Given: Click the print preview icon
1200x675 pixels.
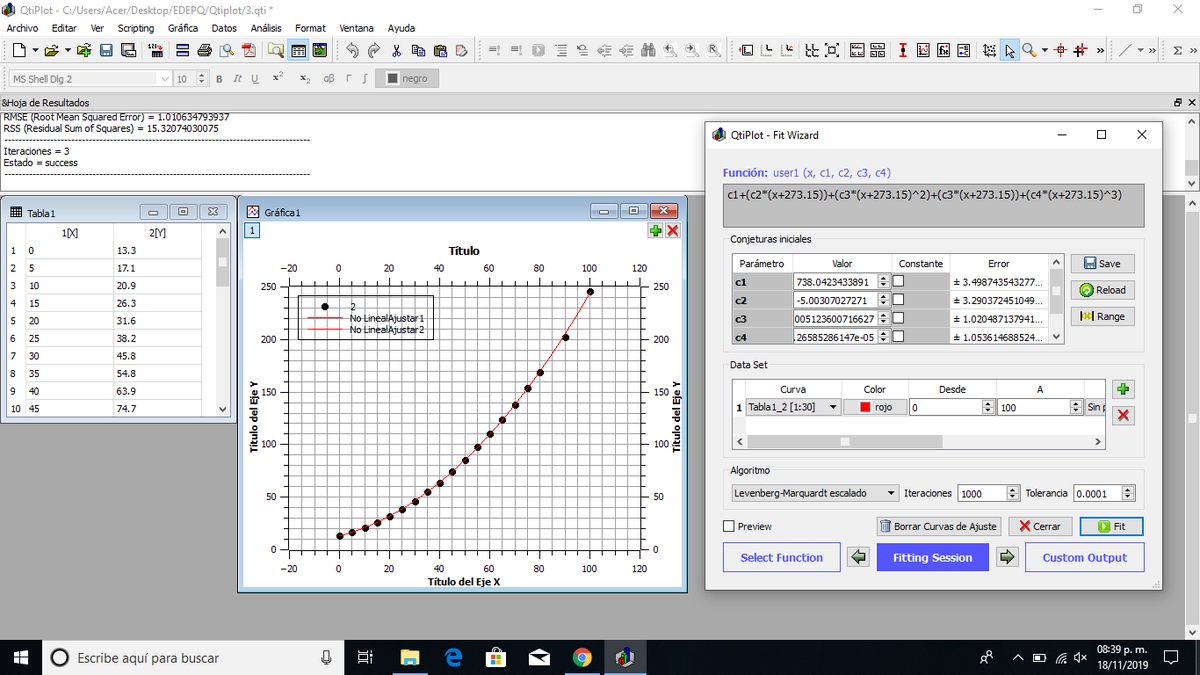Looking at the screenshot, I should [x=227, y=50].
